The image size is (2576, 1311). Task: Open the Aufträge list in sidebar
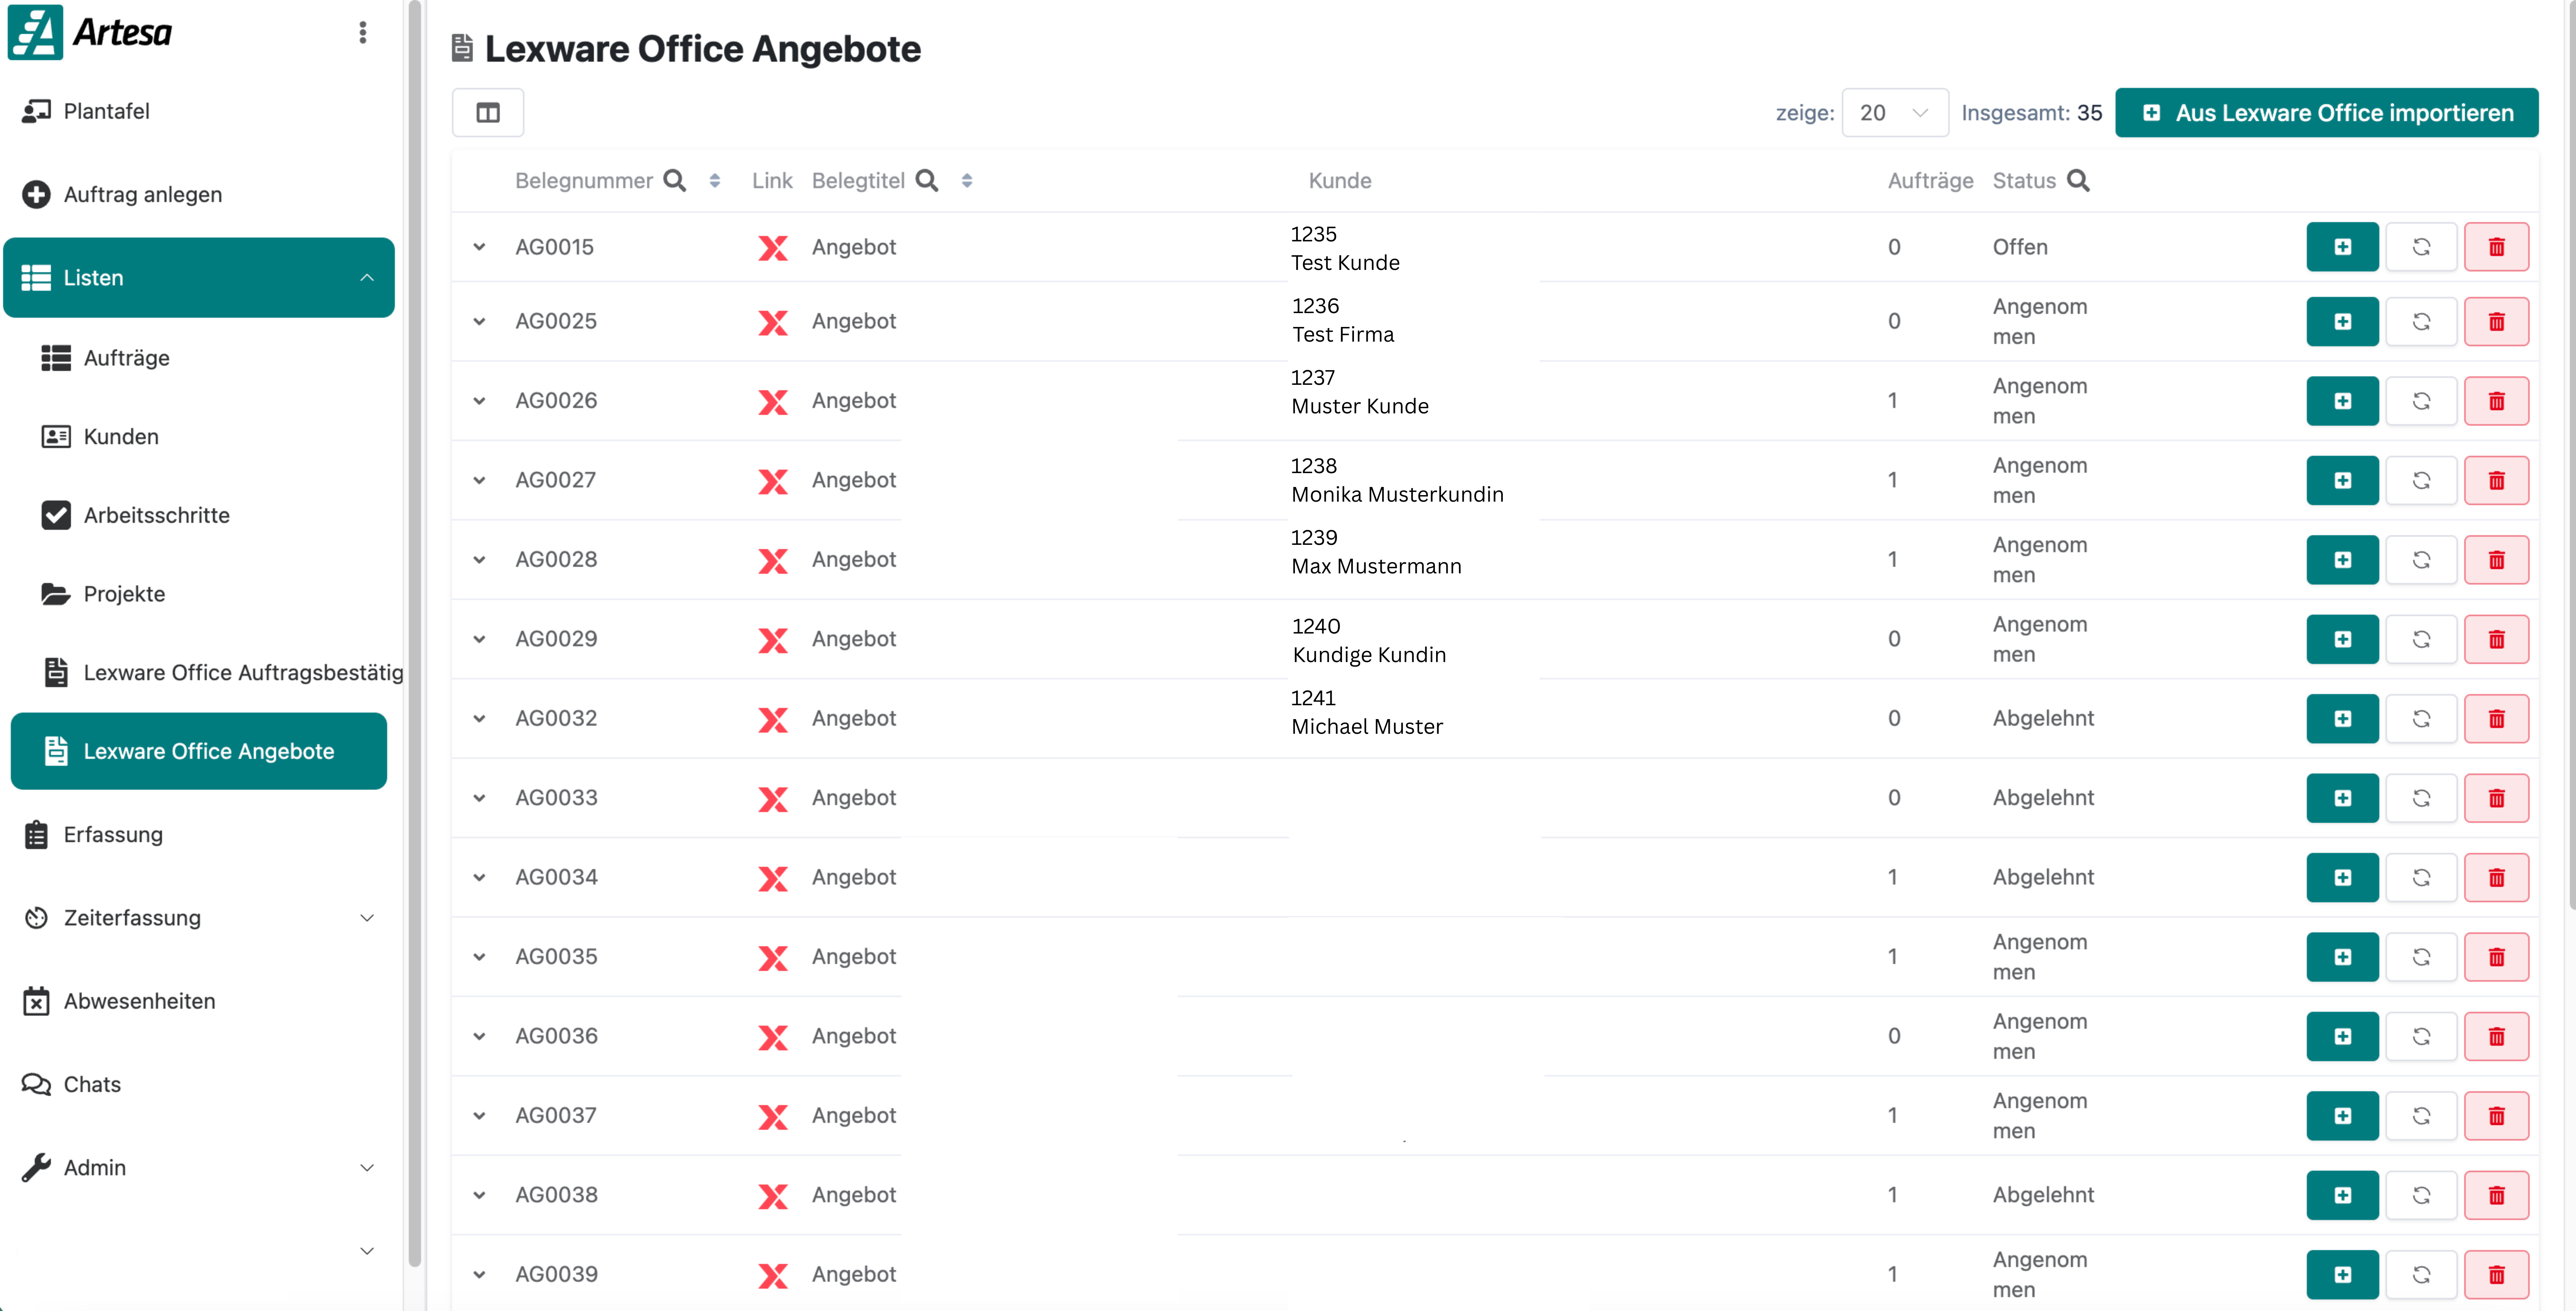coord(126,358)
